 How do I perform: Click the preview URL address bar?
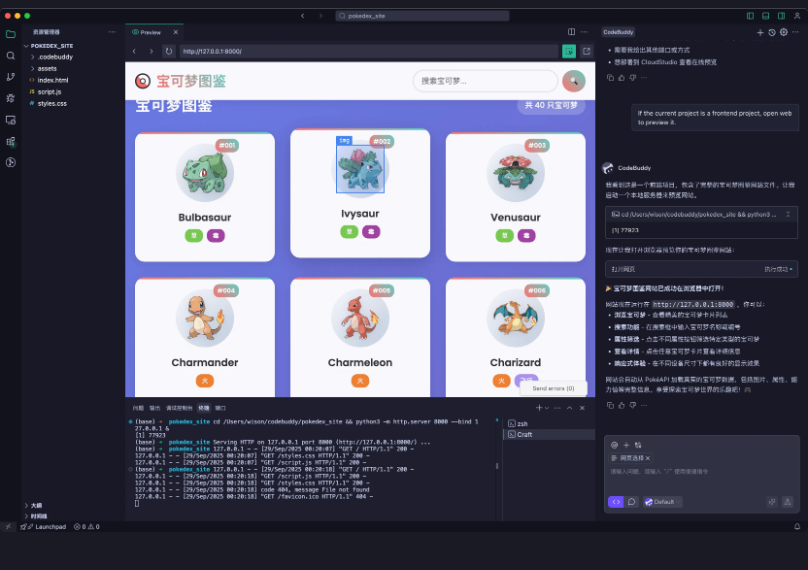[368, 51]
